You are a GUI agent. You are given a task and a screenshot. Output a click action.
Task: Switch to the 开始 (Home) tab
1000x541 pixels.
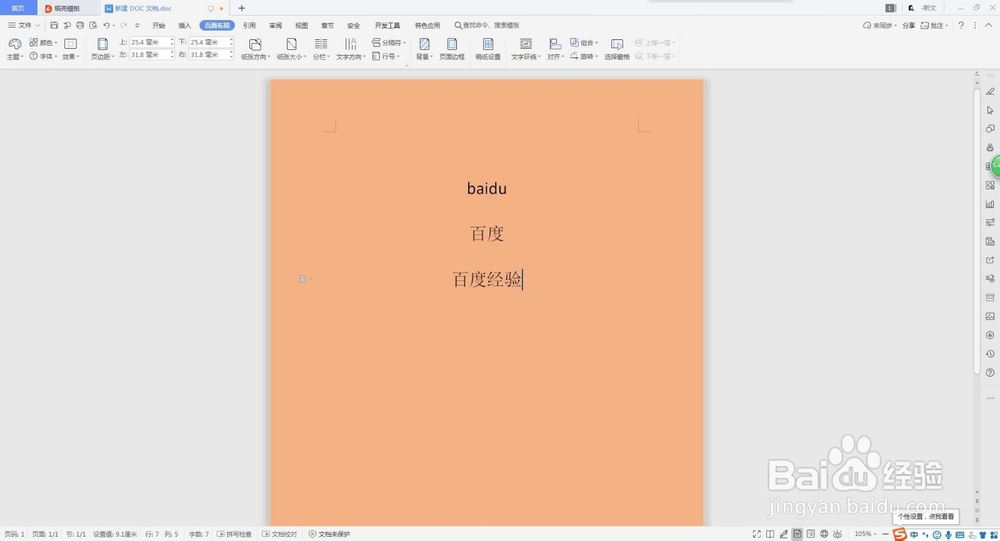pos(159,26)
